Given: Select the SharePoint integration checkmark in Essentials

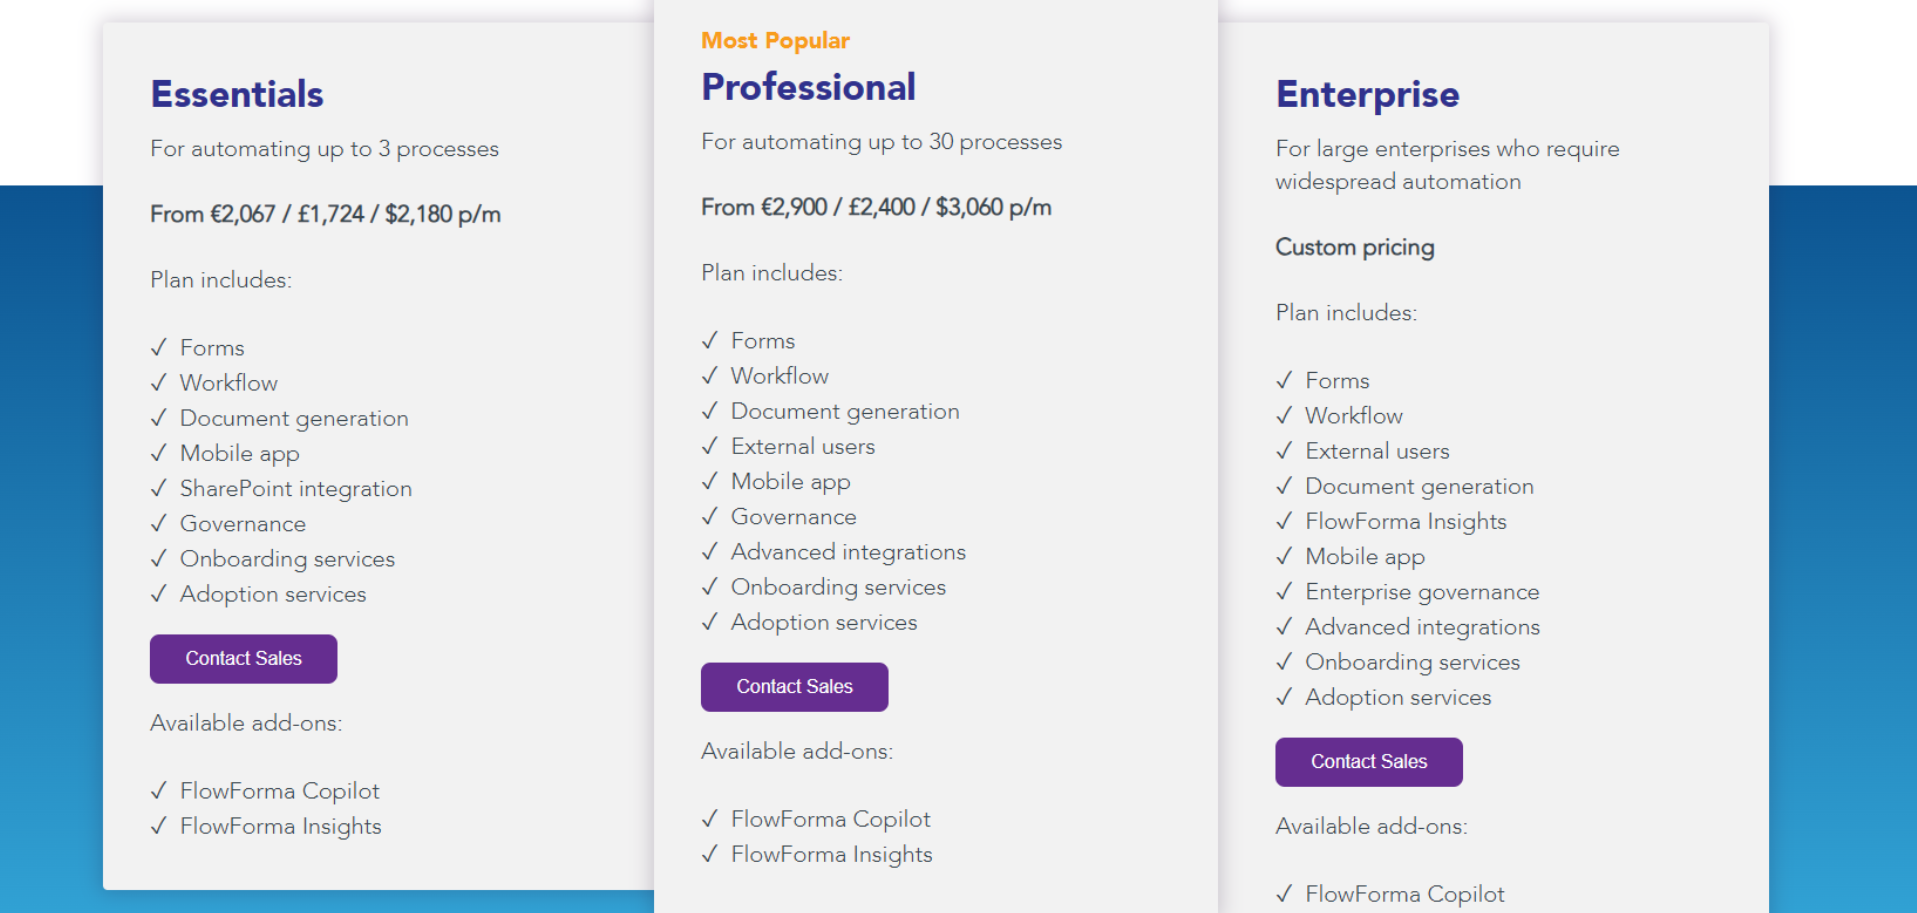Looking at the screenshot, I should point(160,488).
